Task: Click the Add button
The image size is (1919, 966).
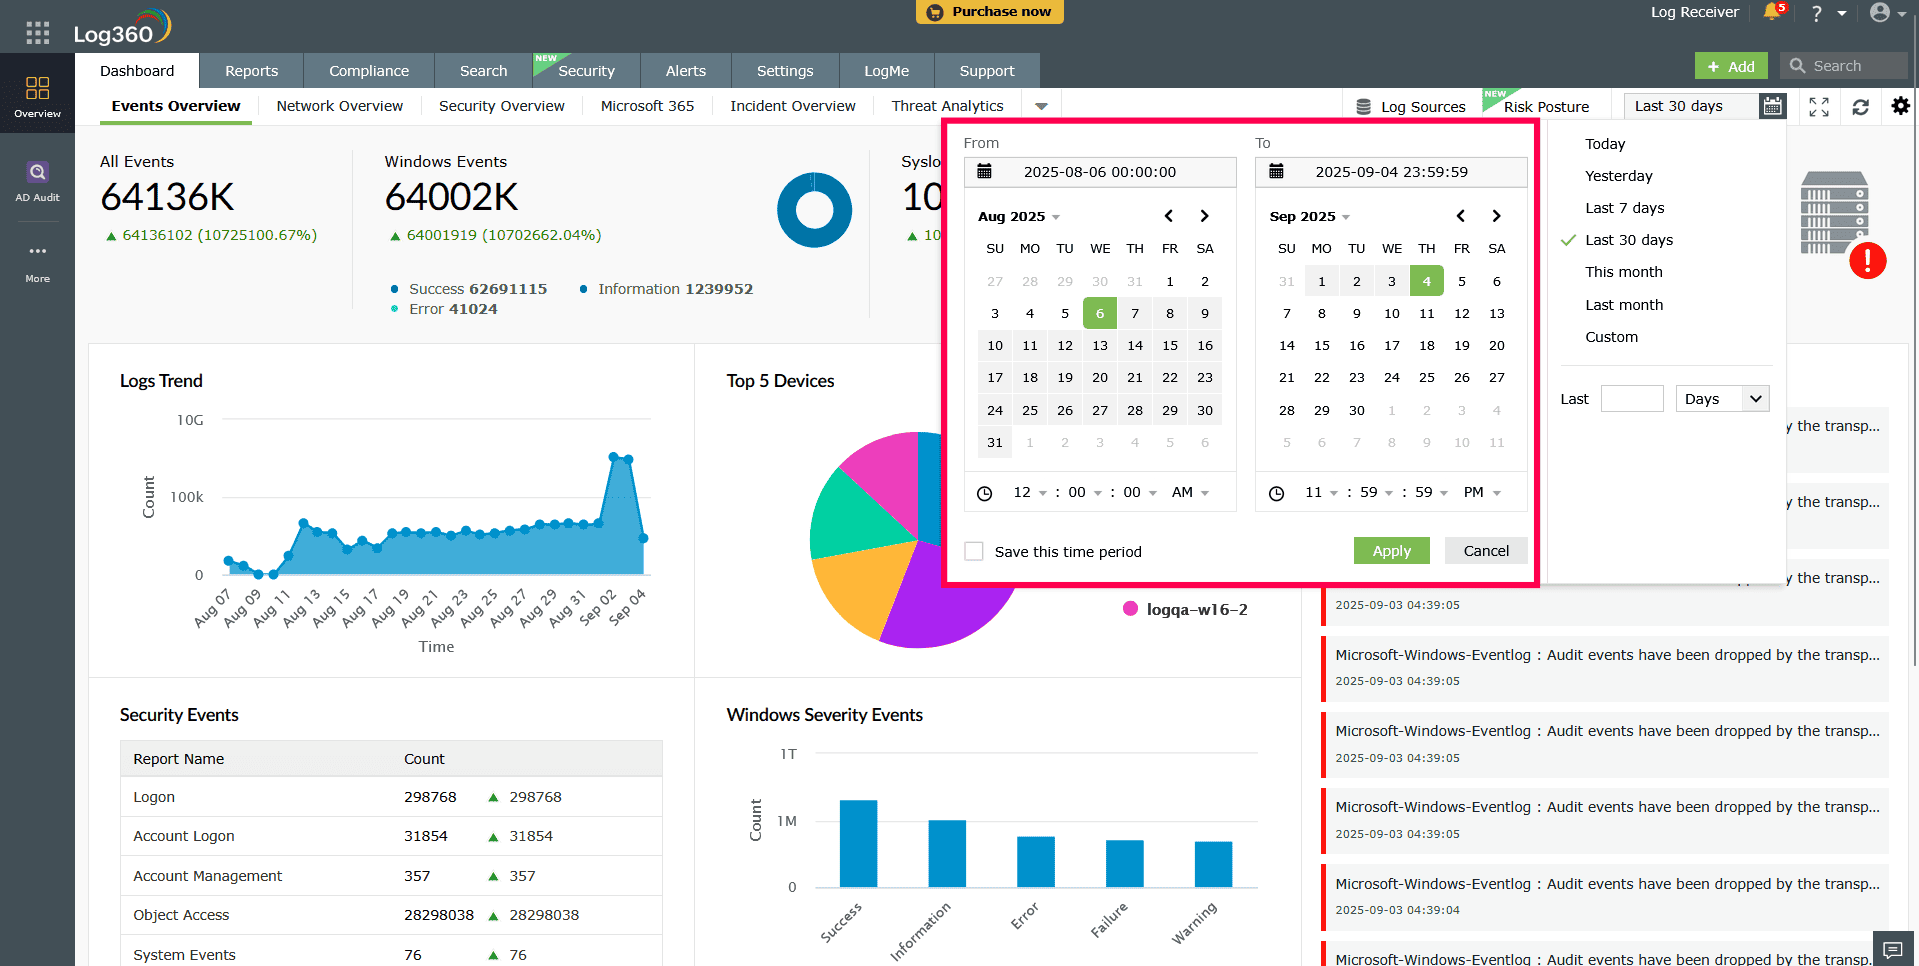Action: (x=1731, y=66)
